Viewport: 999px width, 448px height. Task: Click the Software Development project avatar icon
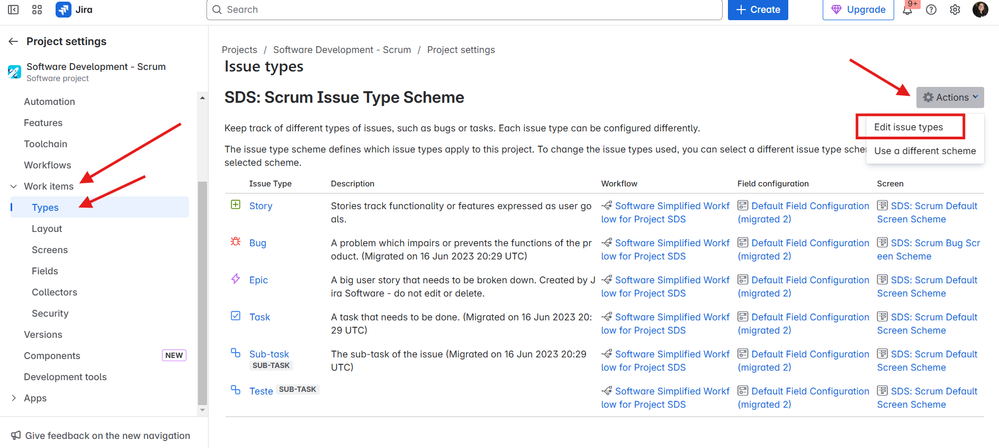(x=14, y=71)
